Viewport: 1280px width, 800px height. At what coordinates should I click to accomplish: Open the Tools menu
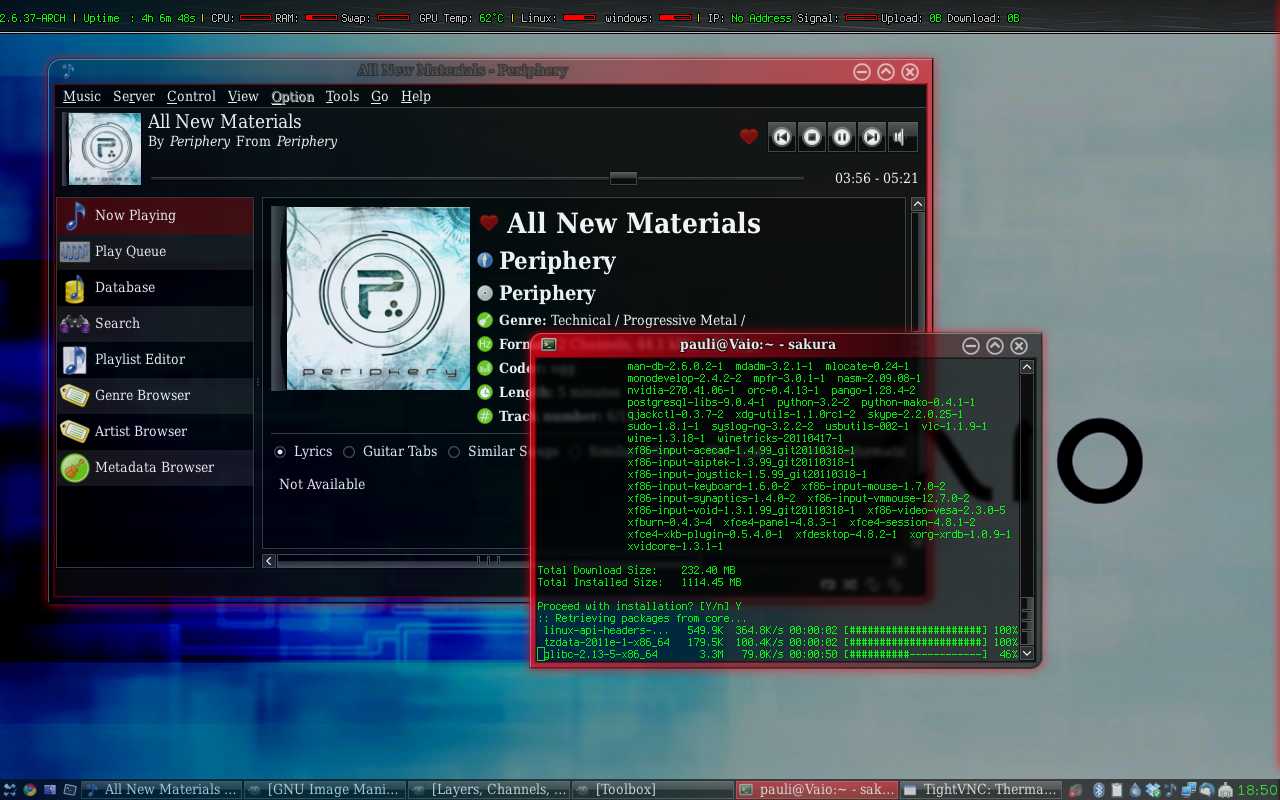(x=342, y=96)
